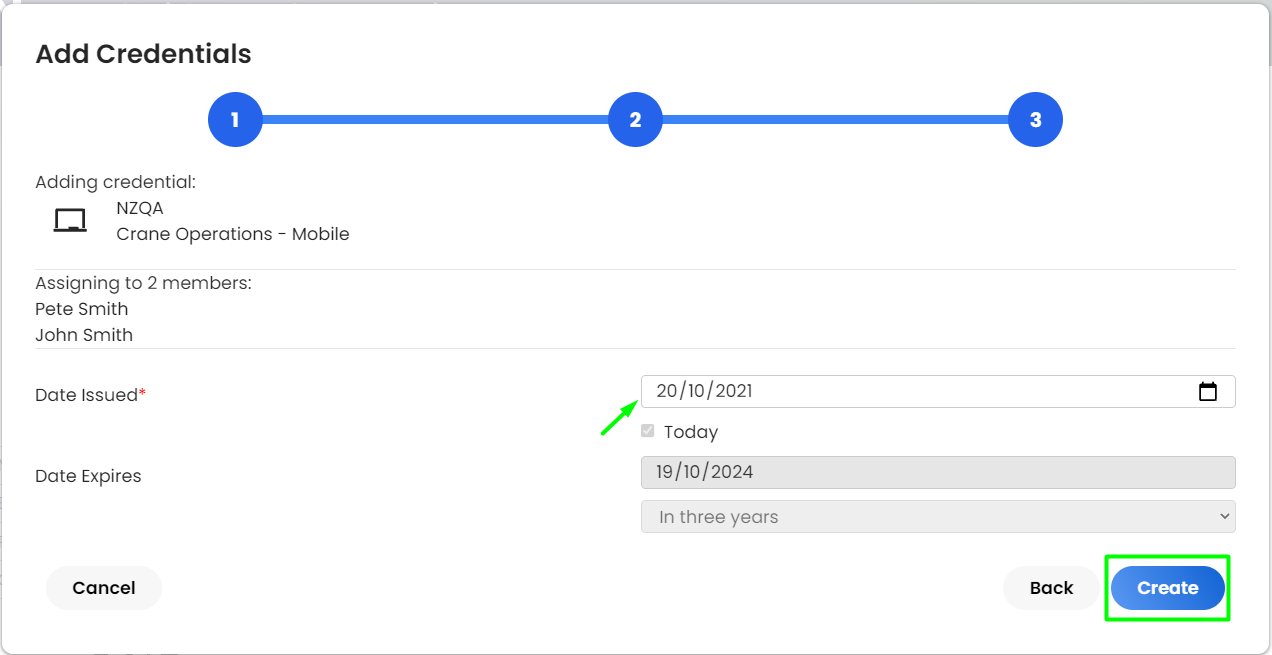Image resolution: width=1272 pixels, height=655 pixels.
Task: Jump to step 2 circle
Action: 635,120
